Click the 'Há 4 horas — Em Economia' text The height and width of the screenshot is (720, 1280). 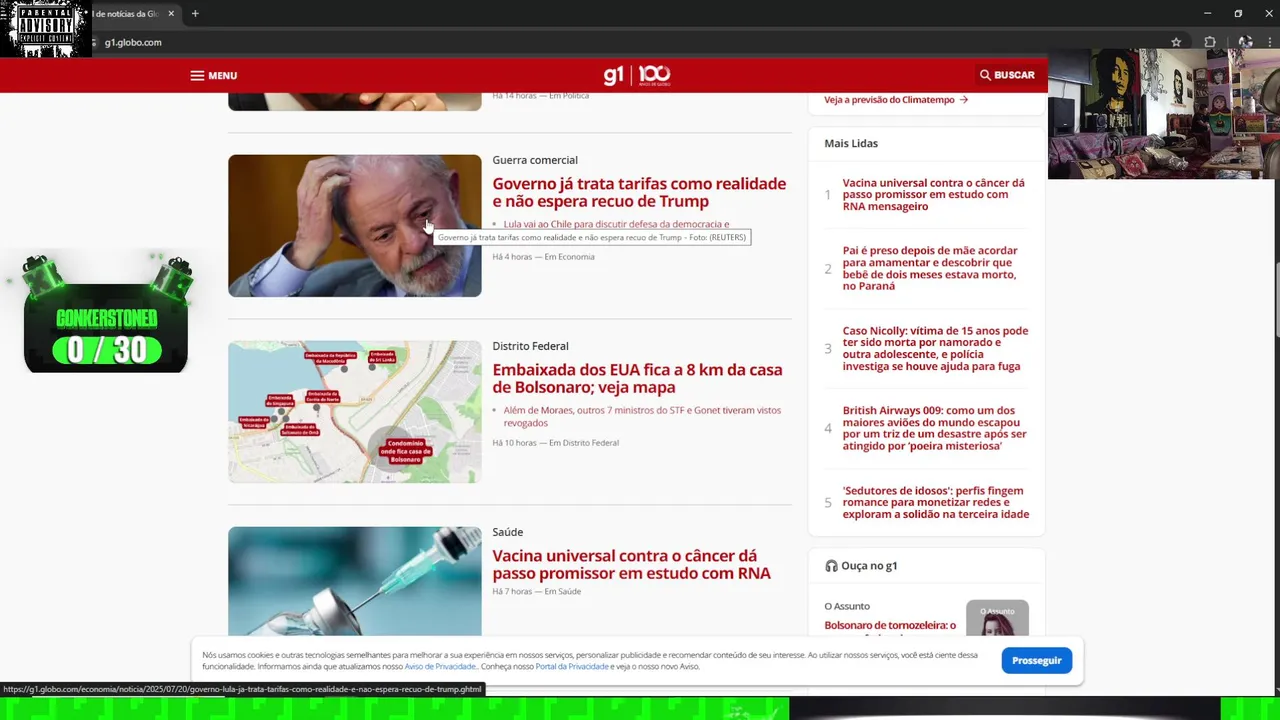pos(543,257)
